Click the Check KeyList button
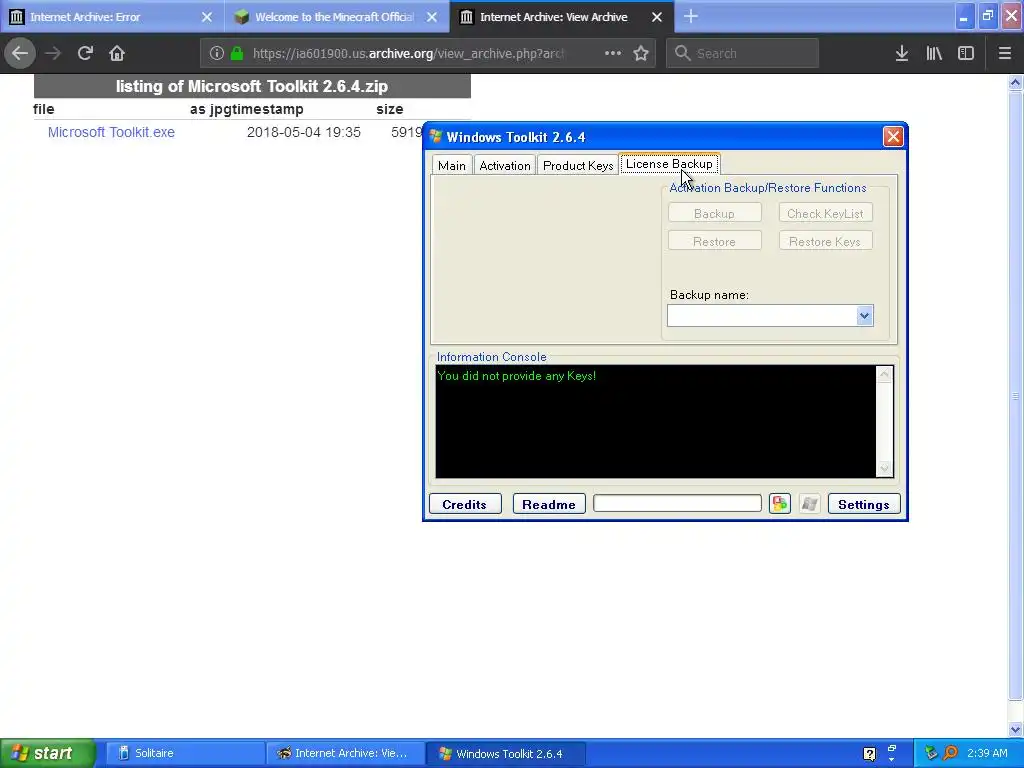1024x768 pixels. (825, 214)
